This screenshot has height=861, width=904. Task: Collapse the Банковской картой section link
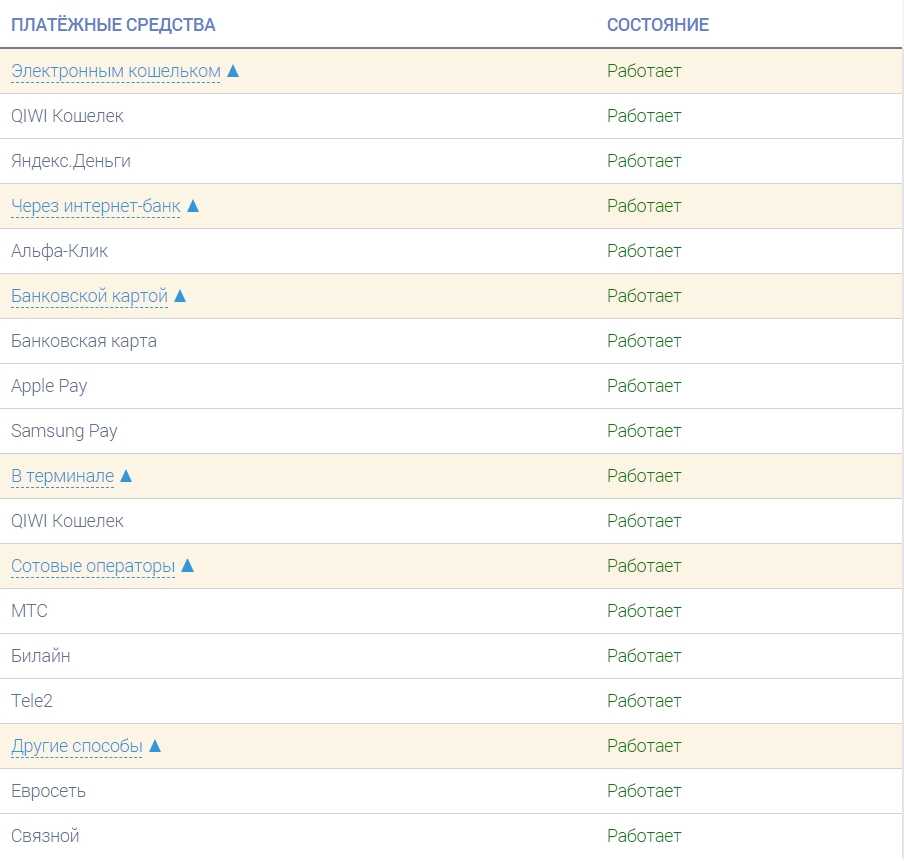[x=89, y=296]
